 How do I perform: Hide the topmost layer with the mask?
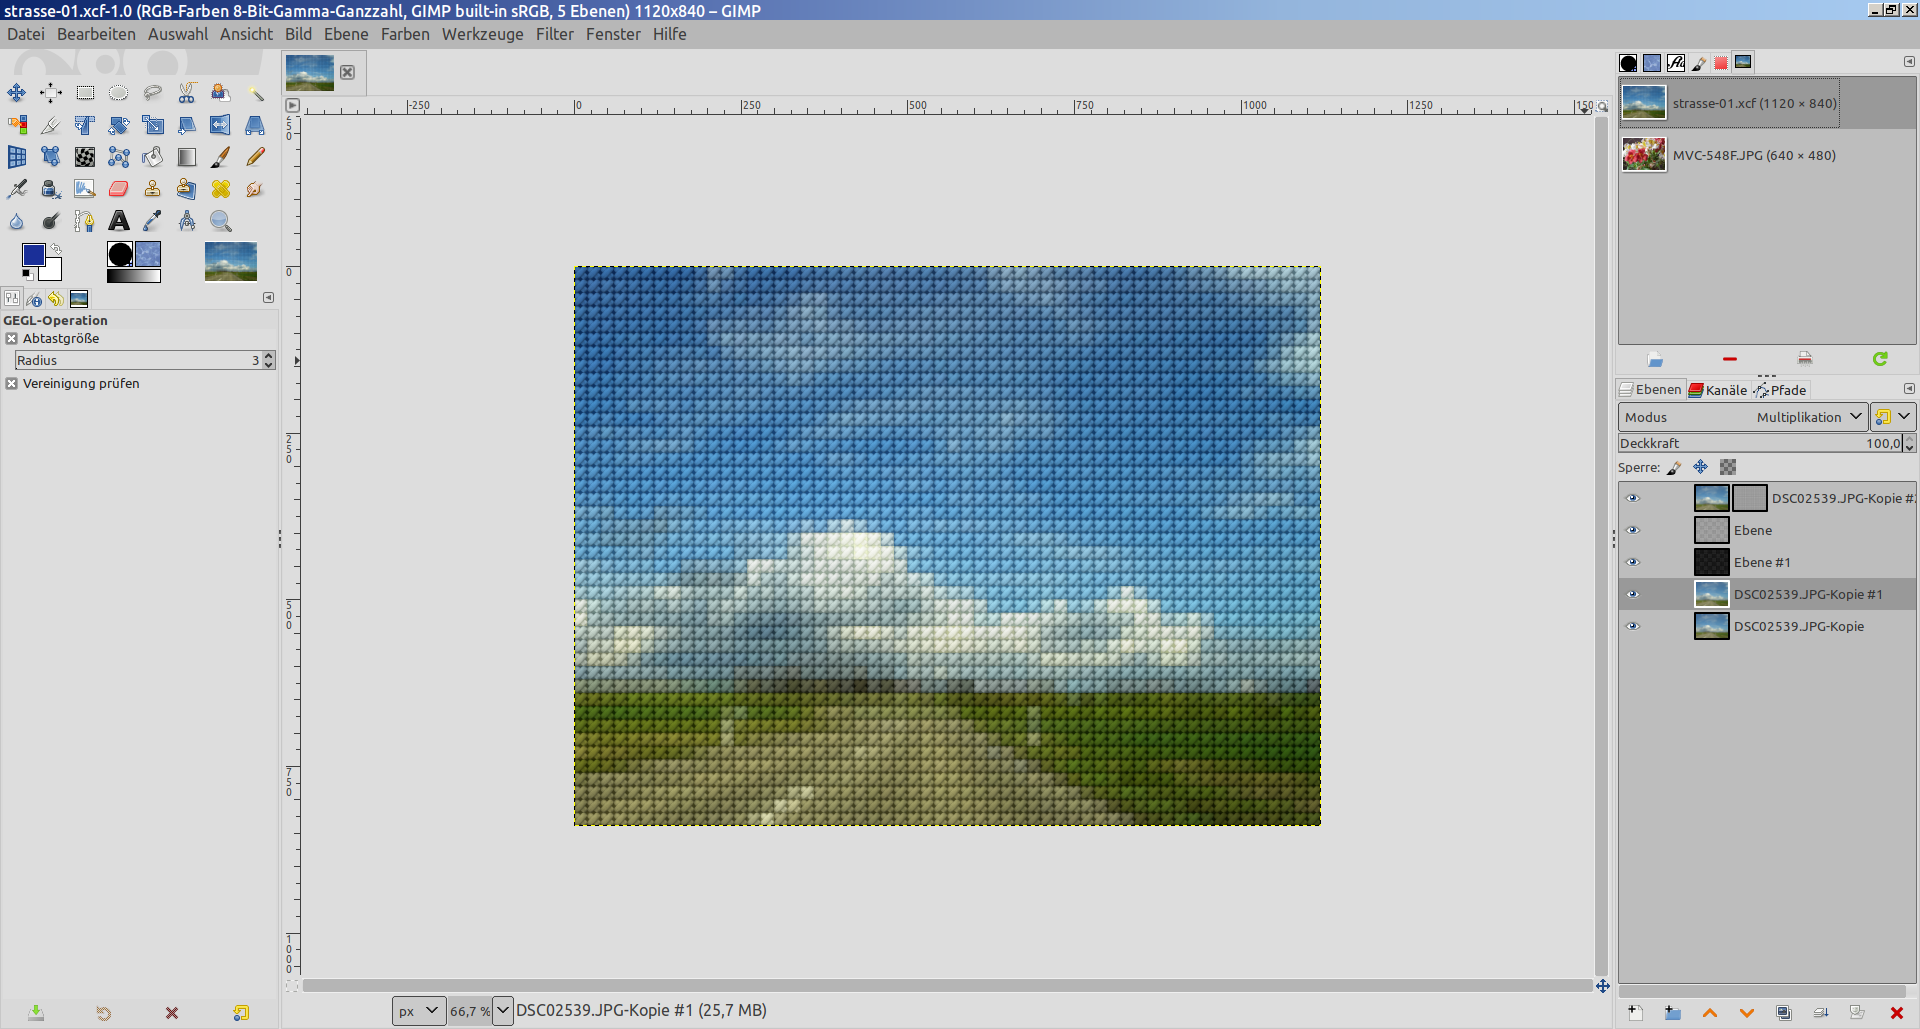[1633, 498]
